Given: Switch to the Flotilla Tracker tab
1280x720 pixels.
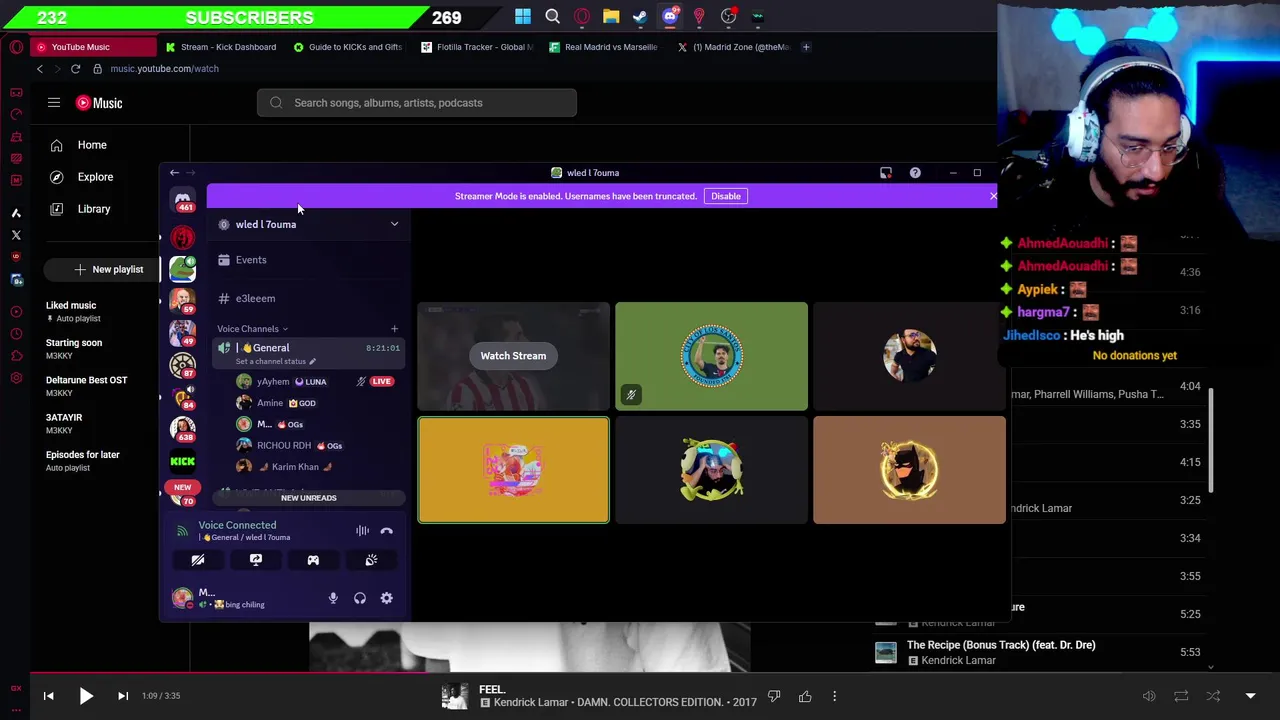Looking at the screenshot, I should point(478,47).
